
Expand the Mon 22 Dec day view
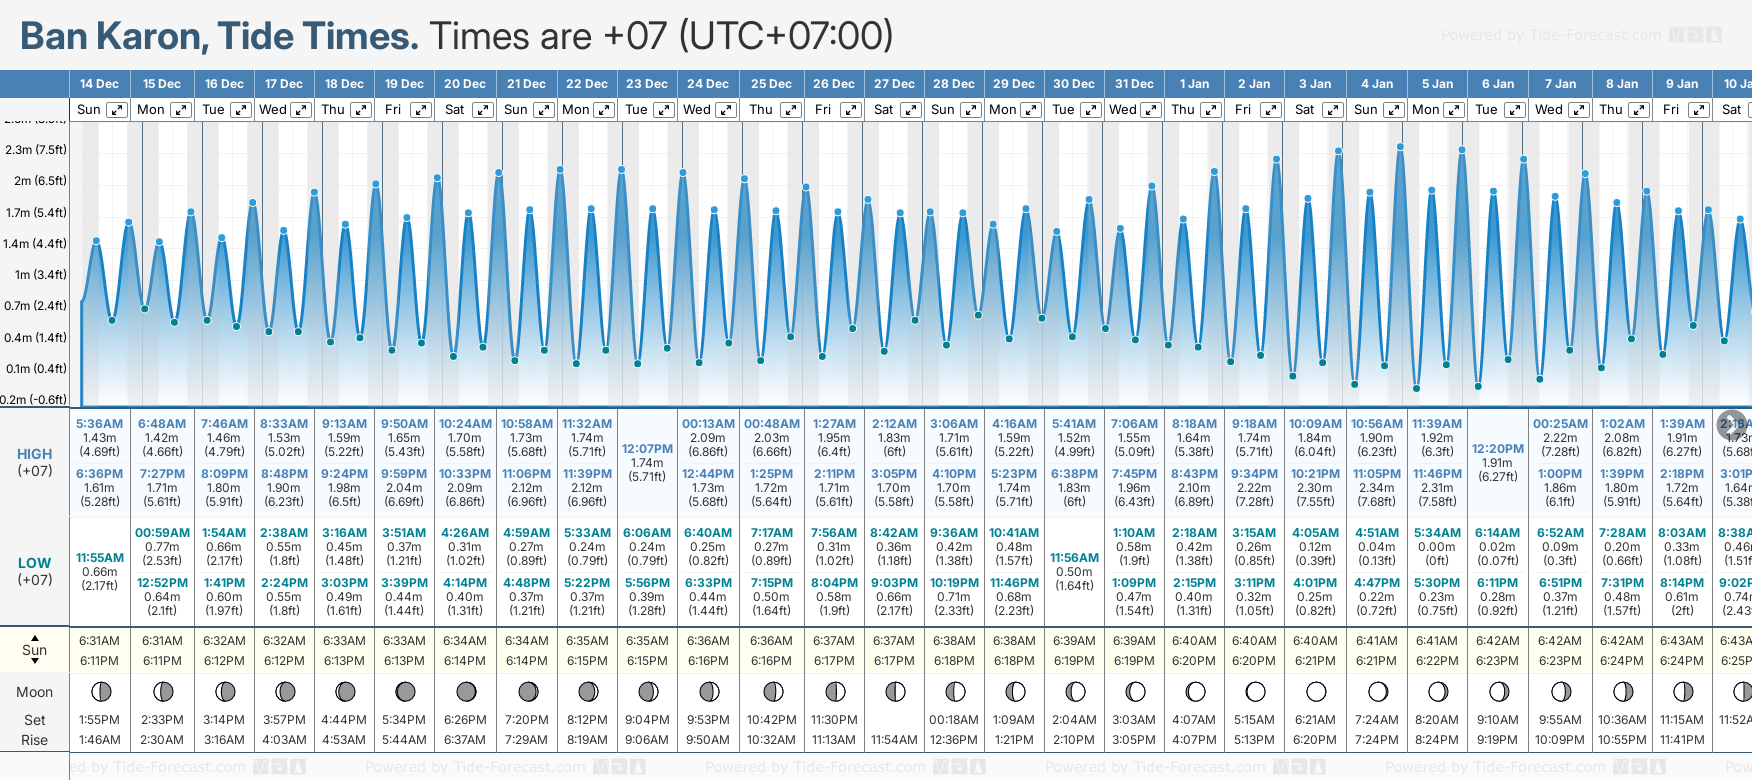point(604,110)
